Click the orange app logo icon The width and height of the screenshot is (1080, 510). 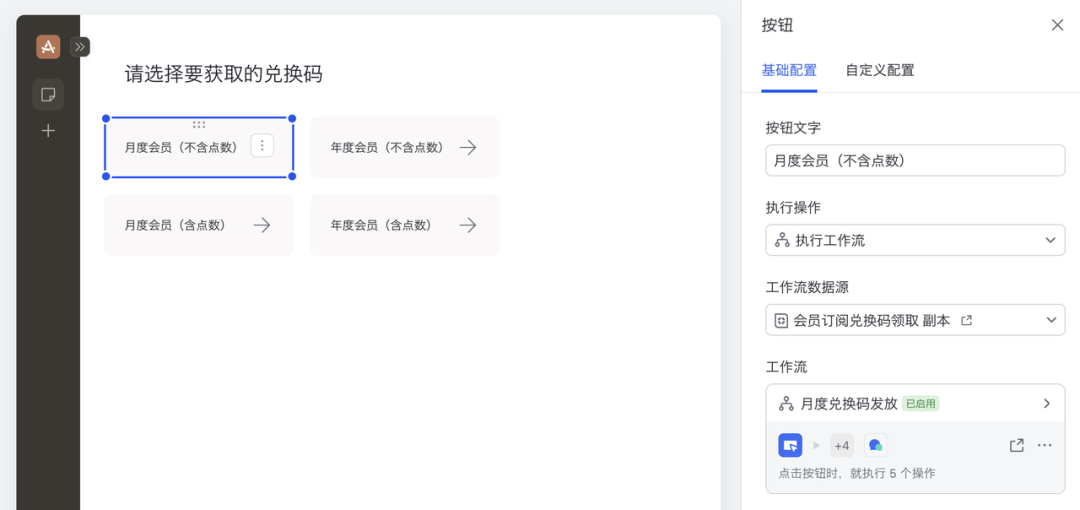click(x=48, y=47)
